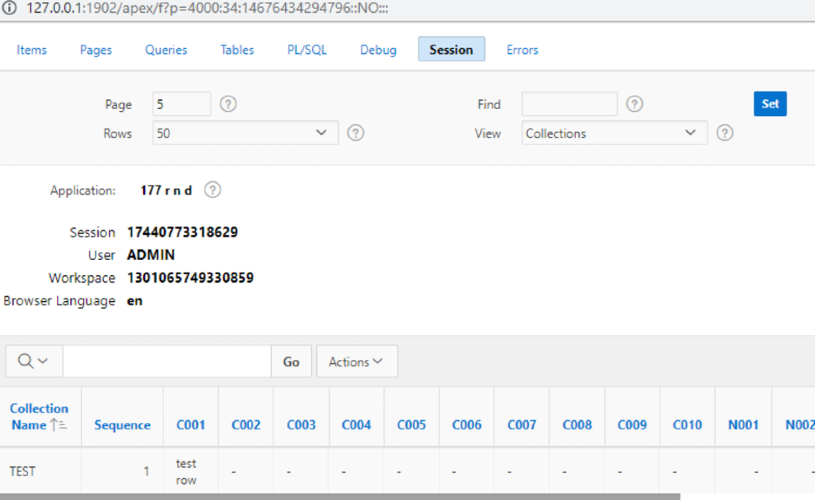Click the Go search button
This screenshot has height=500, width=815.
(x=291, y=362)
